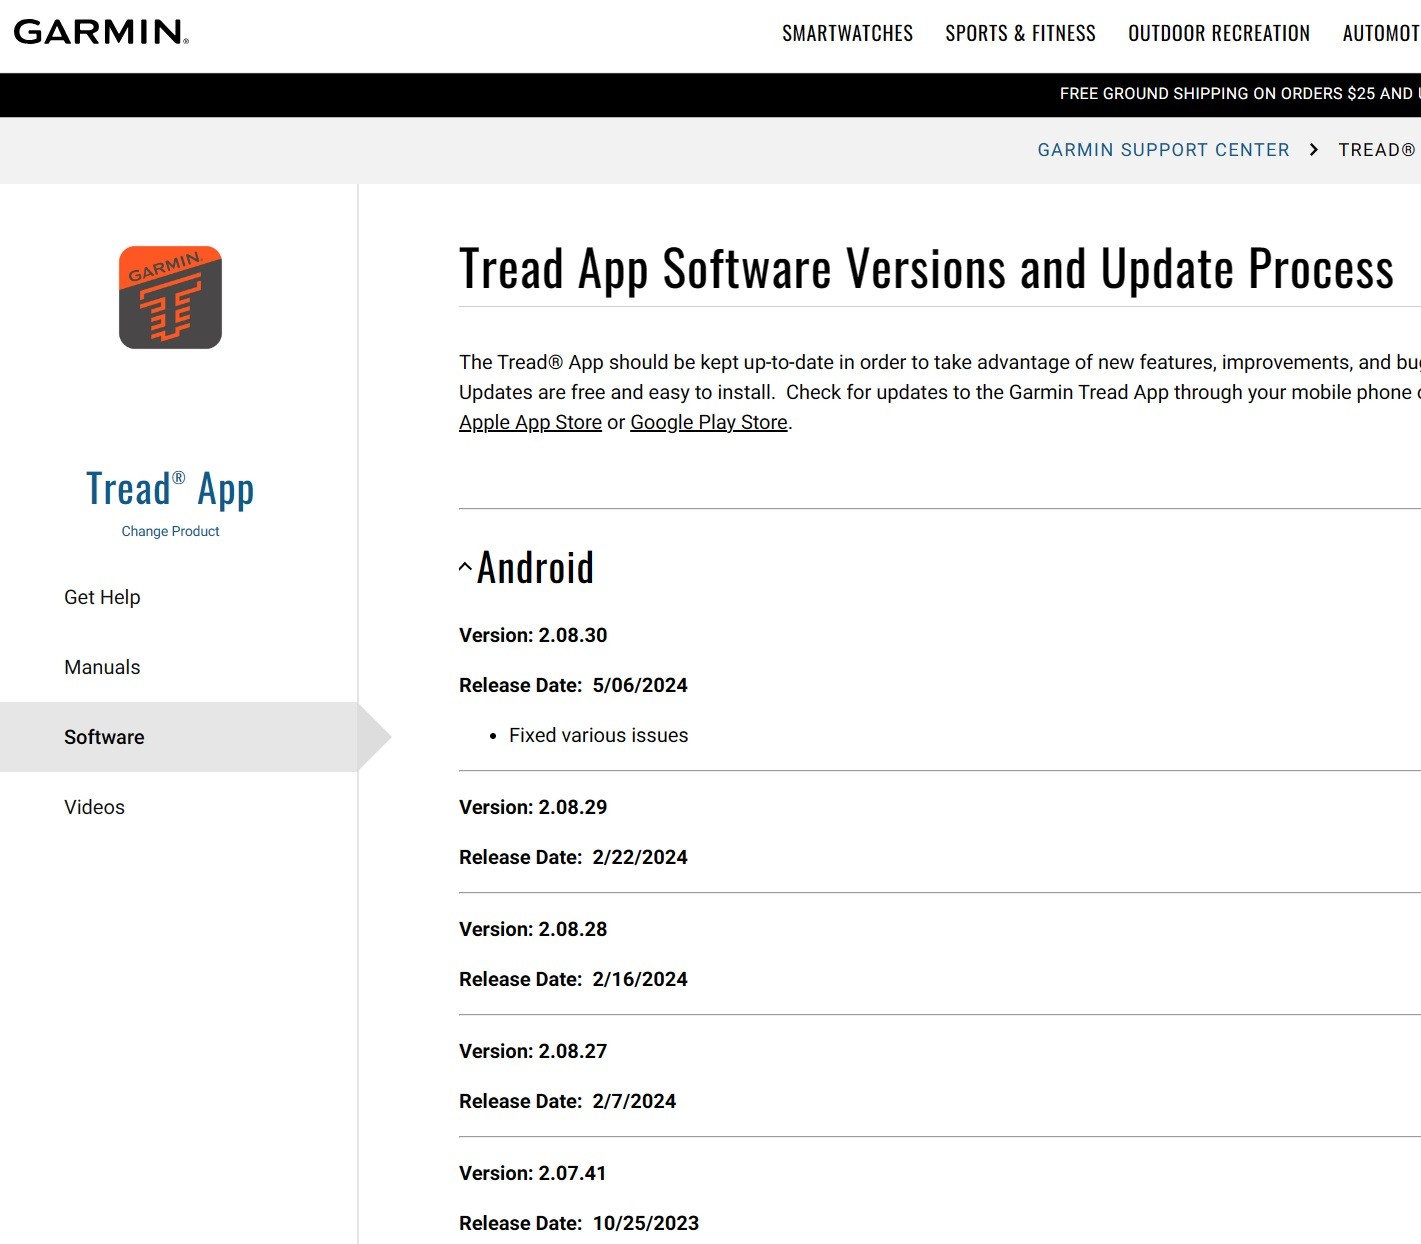1421x1244 pixels.
Task: Open Videos in sidebar
Action: pos(94,807)
